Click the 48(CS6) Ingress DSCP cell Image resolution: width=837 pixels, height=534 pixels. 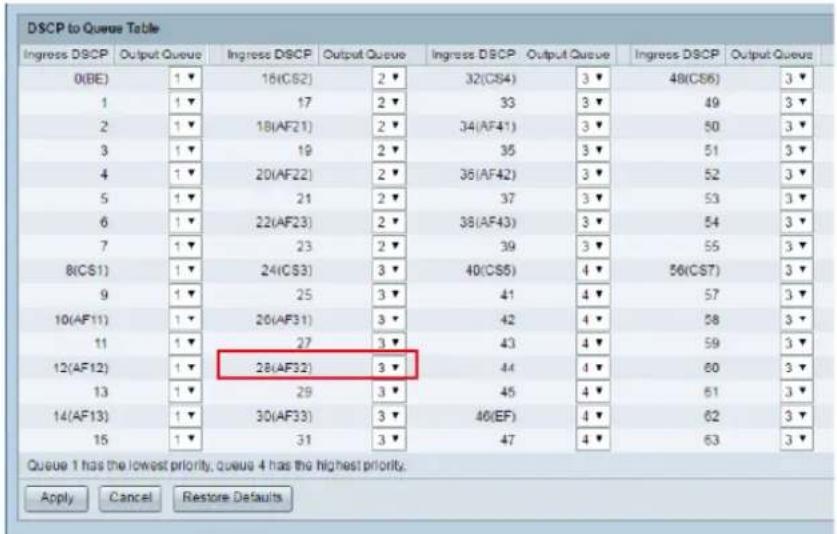pyautogui.click(x=694, y=79)
